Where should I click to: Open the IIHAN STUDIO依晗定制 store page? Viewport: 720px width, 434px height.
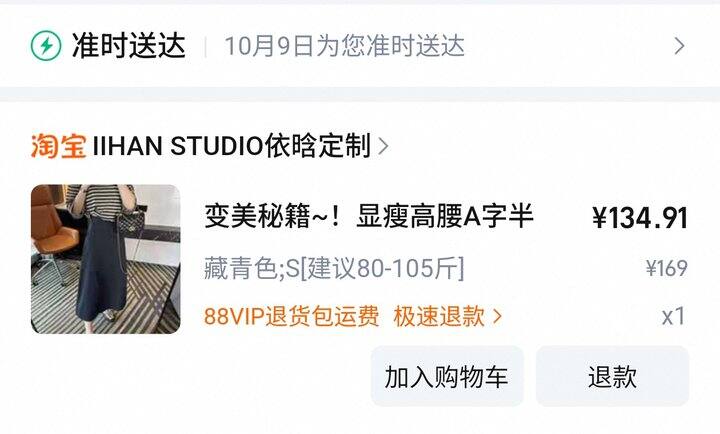coord(231,146)
